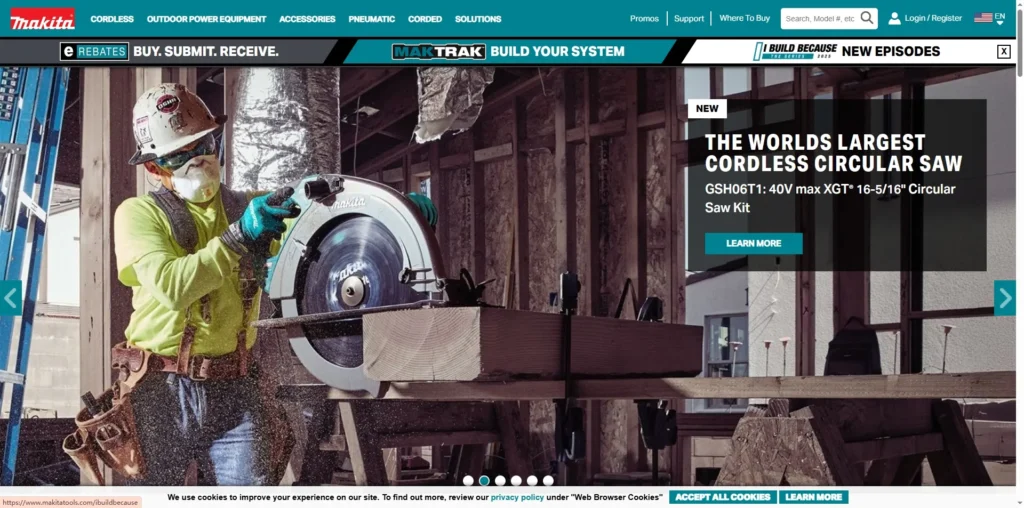Open the Pneumatic menu item
This screenshot has width=1024, height=508.
tap(371, 19)
